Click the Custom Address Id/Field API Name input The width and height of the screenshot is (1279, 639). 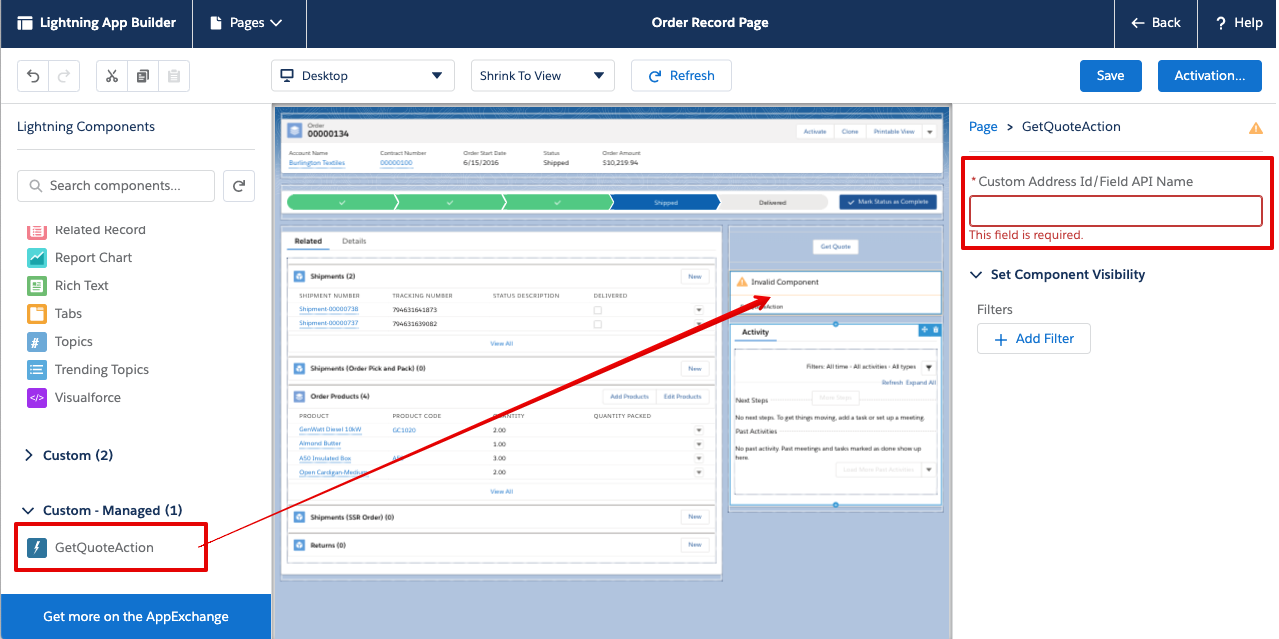pos(1116,211)
